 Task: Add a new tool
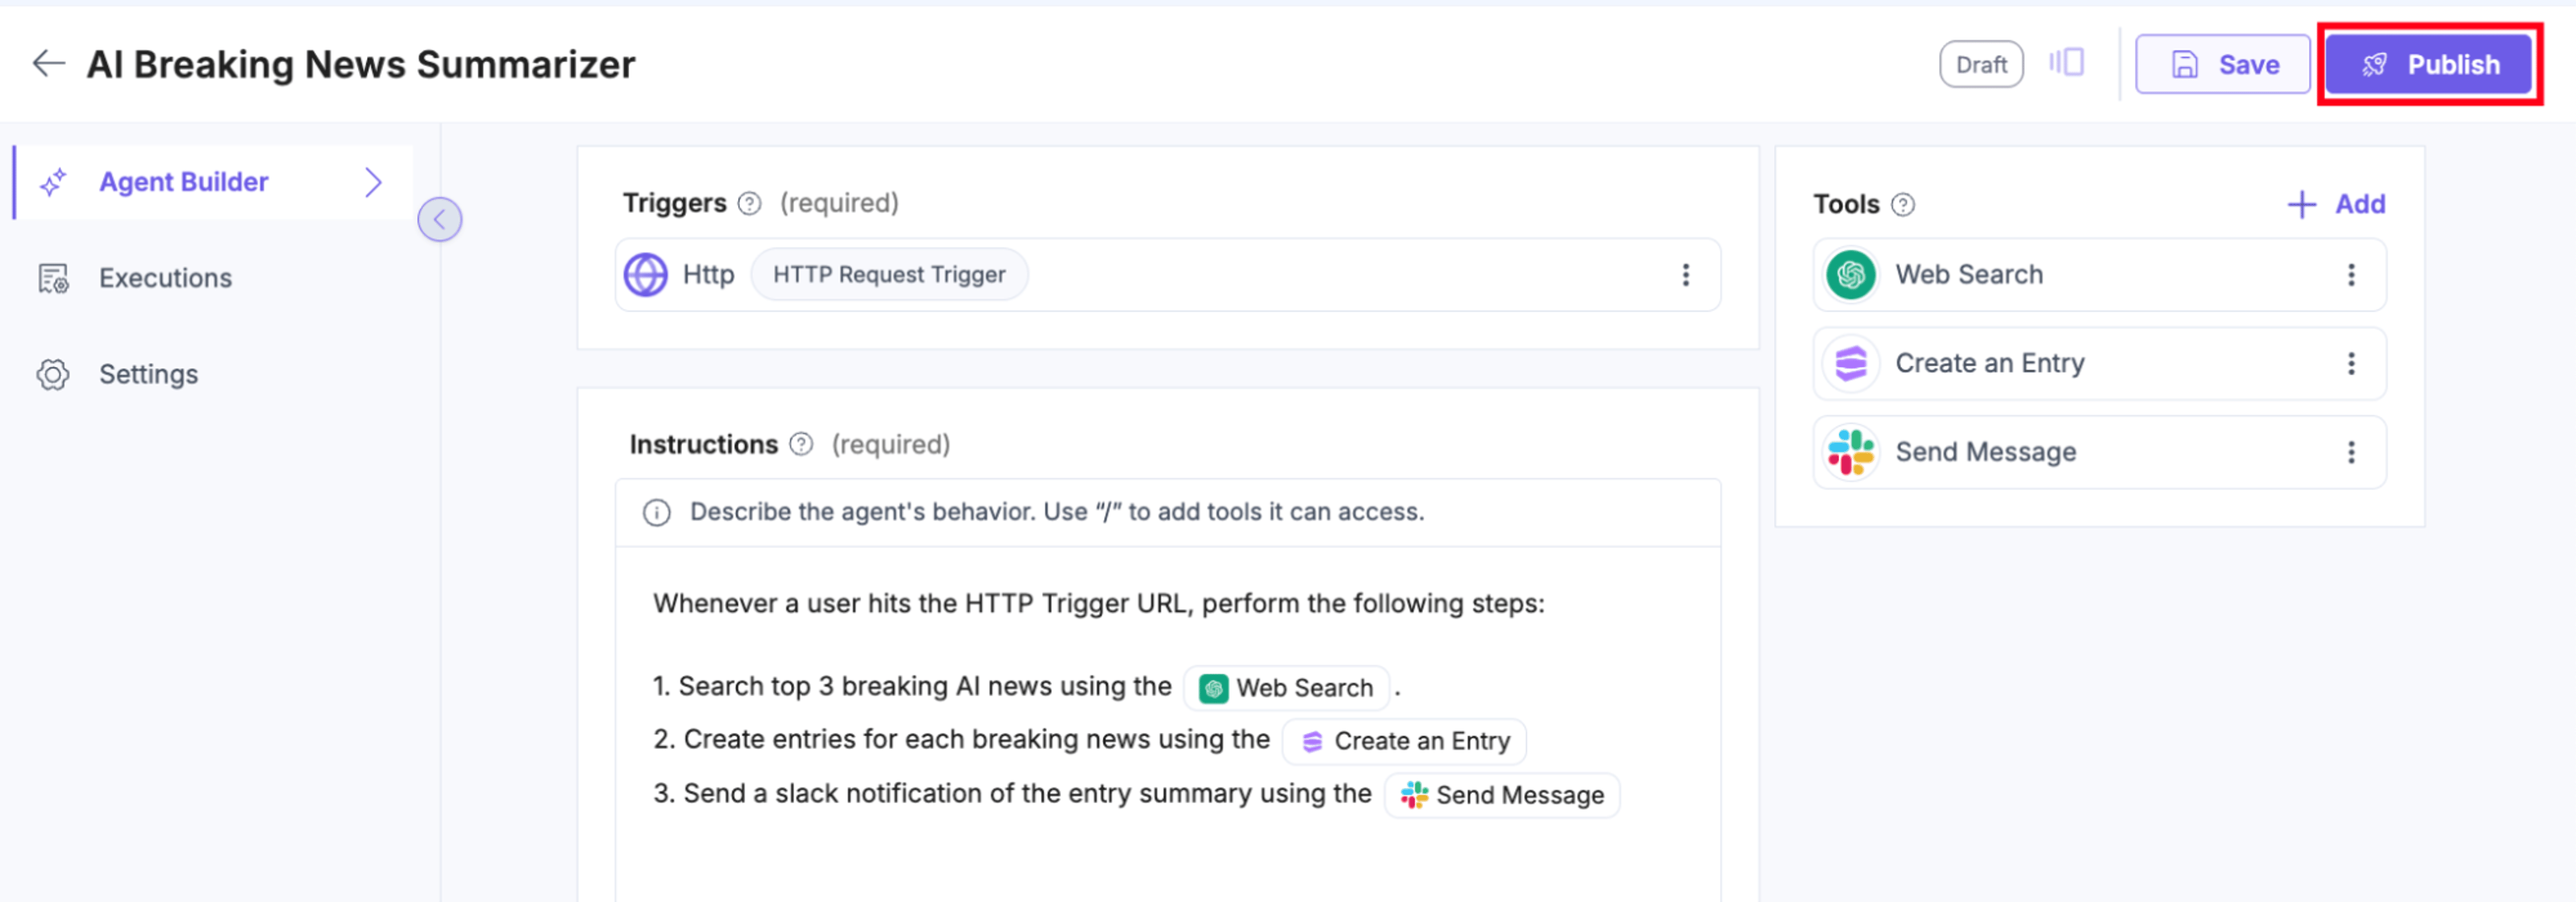coord(2336,204)
